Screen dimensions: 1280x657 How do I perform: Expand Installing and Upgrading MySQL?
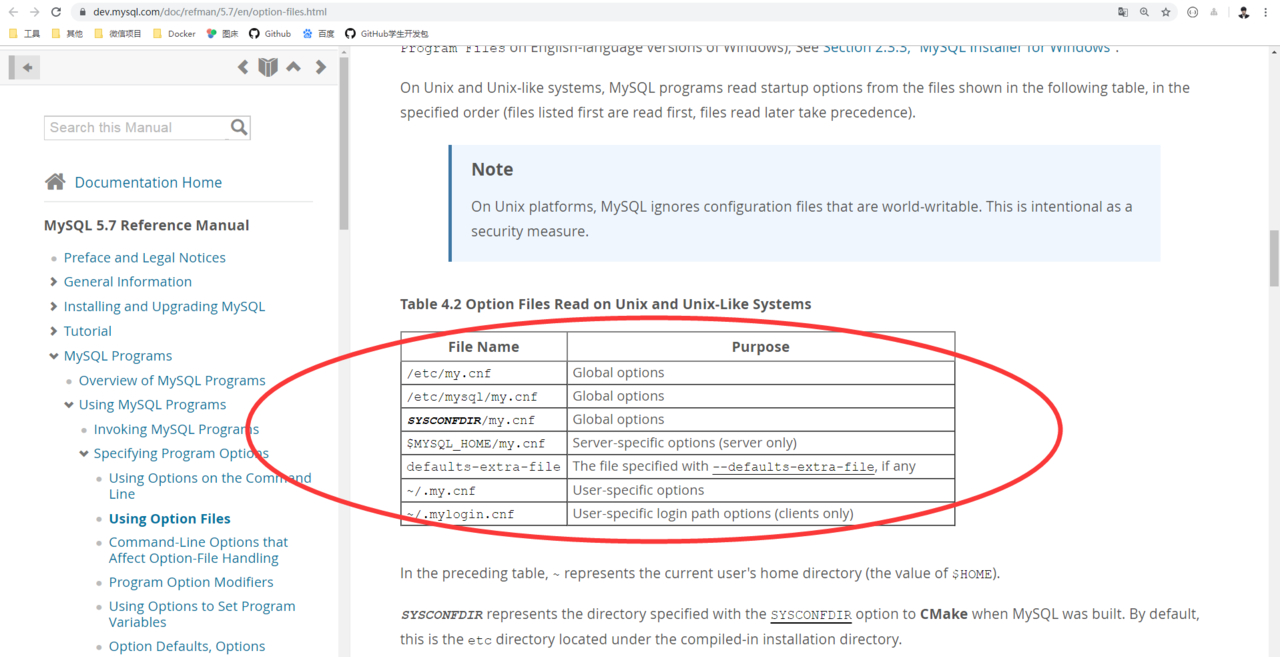point(54,307)
